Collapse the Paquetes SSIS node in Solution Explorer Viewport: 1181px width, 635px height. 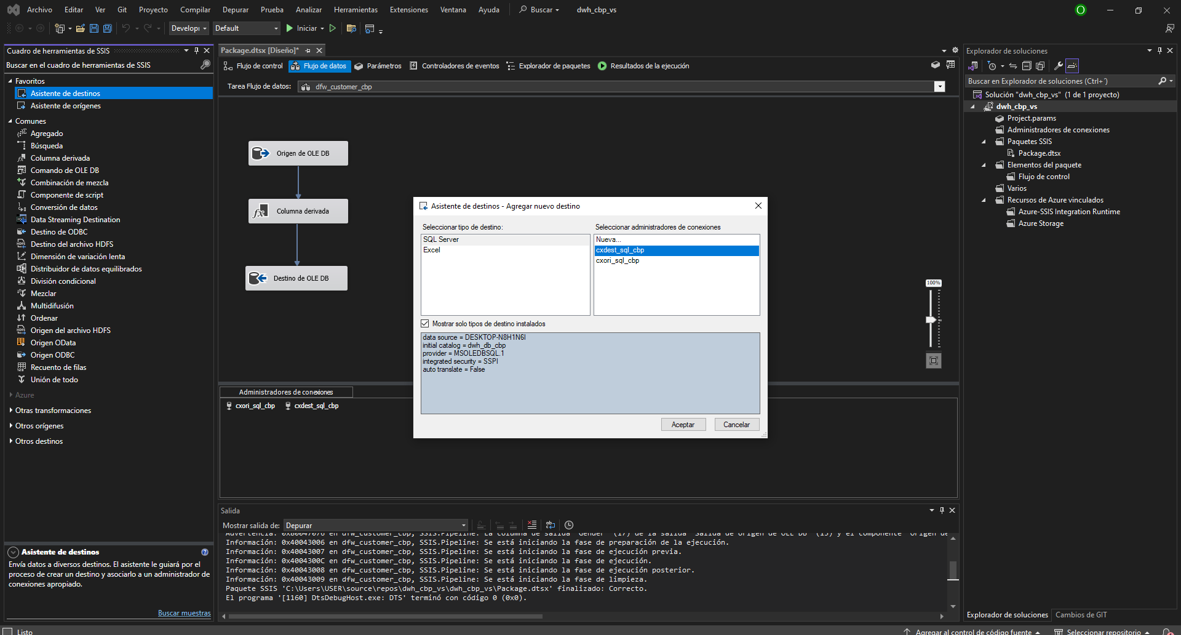(984, 142)
